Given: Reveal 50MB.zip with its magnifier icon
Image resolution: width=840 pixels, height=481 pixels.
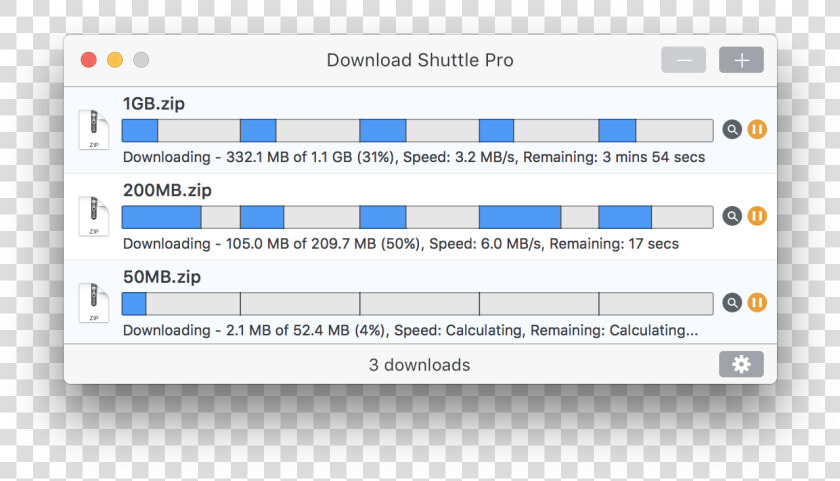Looking at the screenshot, I should pos(732,303).
